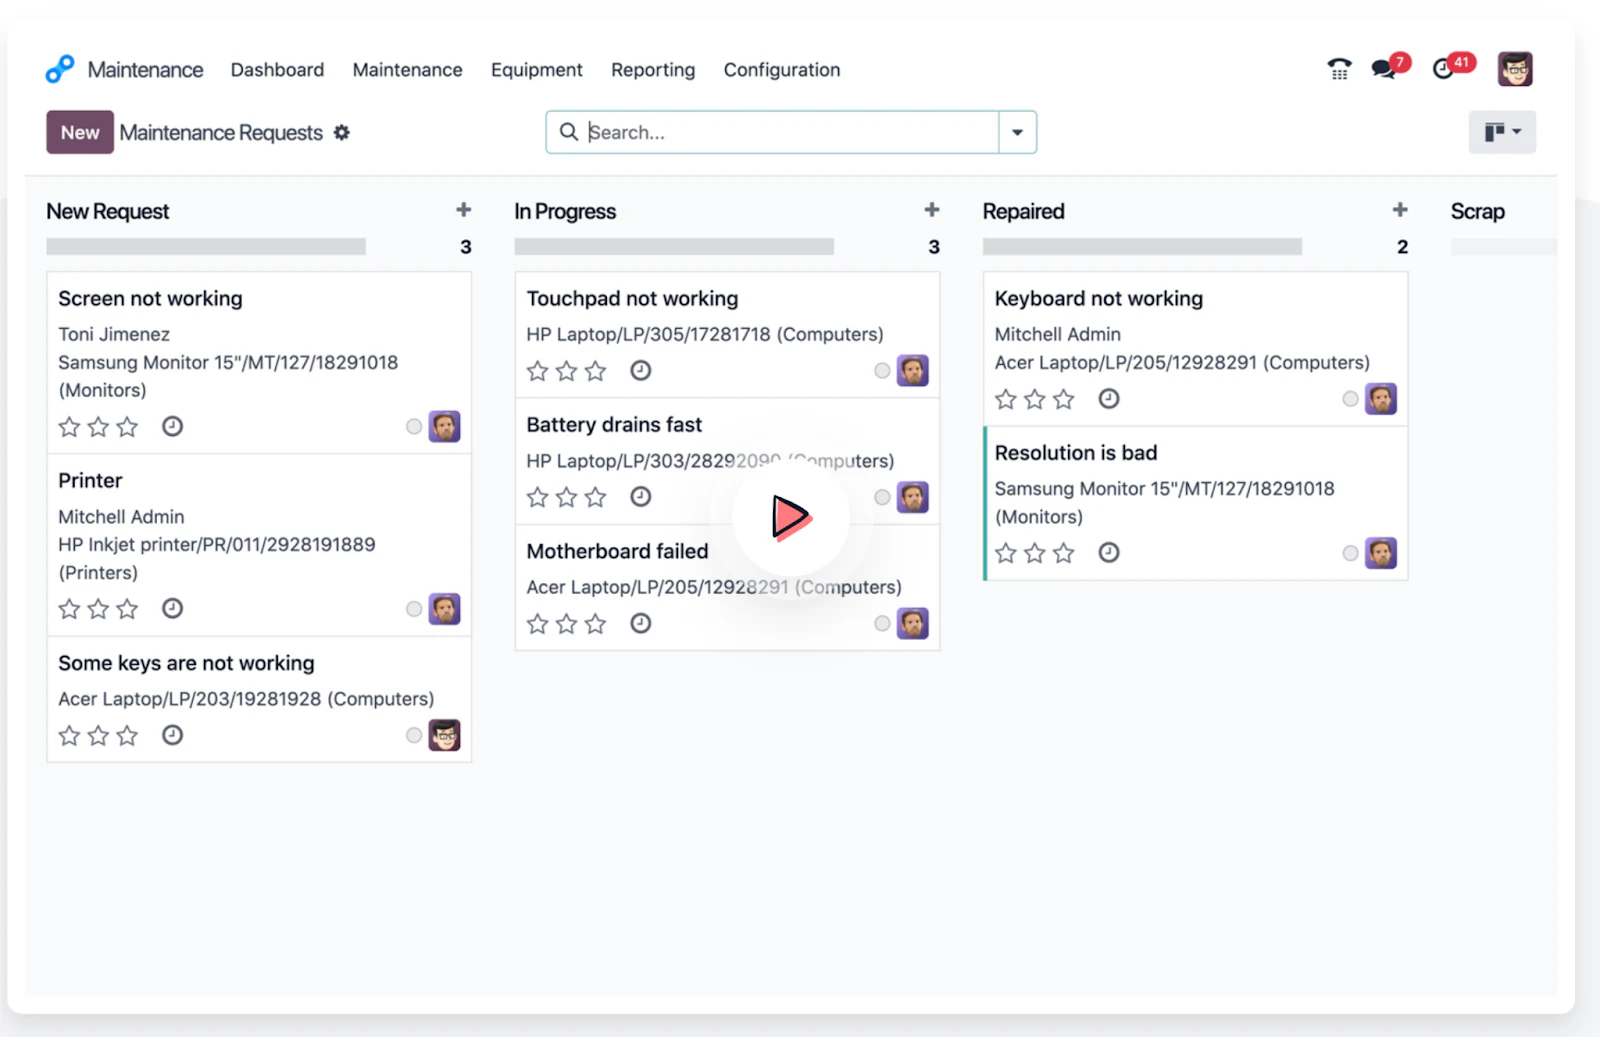Click the In Progress column progress bar

click(674, 247)
